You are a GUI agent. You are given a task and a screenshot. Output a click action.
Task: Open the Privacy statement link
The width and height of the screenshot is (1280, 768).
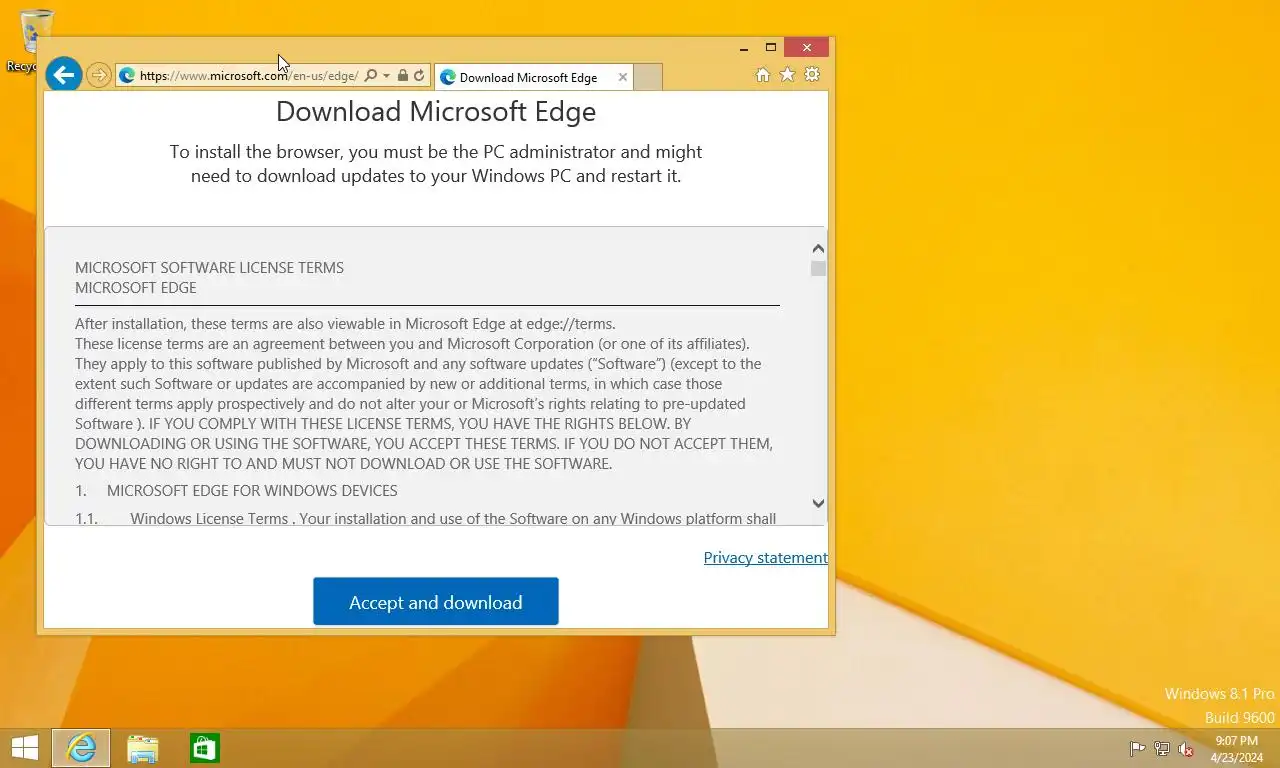(765, 558)
